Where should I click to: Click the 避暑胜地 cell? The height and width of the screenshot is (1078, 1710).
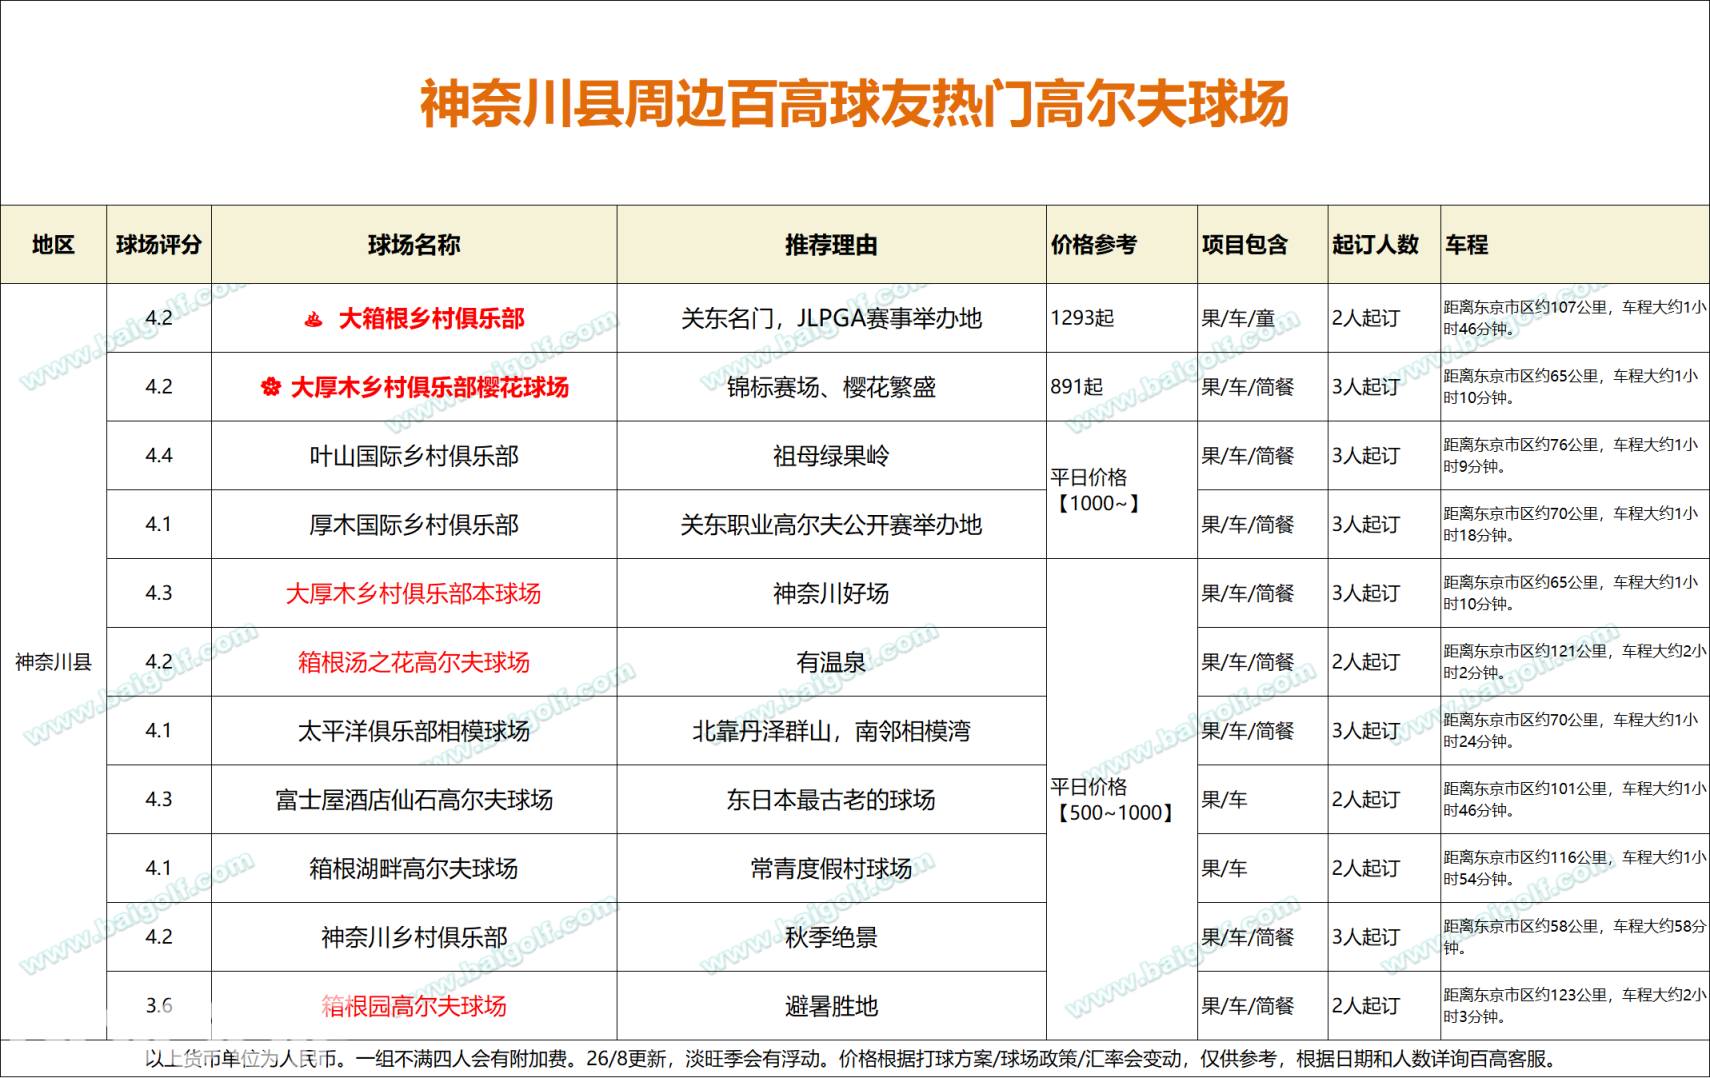[832, 1006]
